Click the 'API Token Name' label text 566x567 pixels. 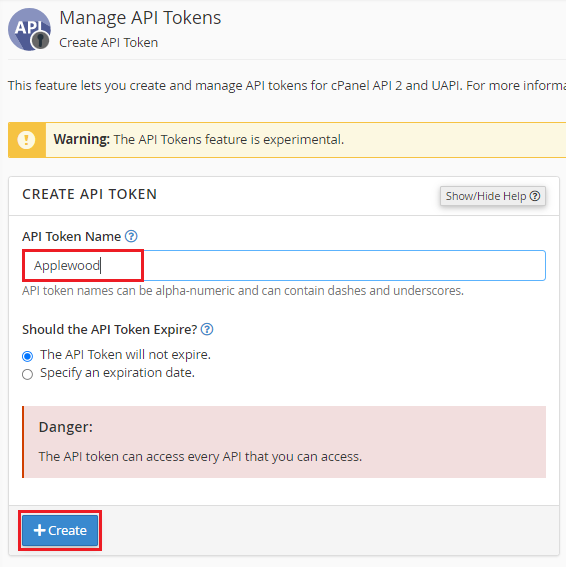(x=72, y=236)
